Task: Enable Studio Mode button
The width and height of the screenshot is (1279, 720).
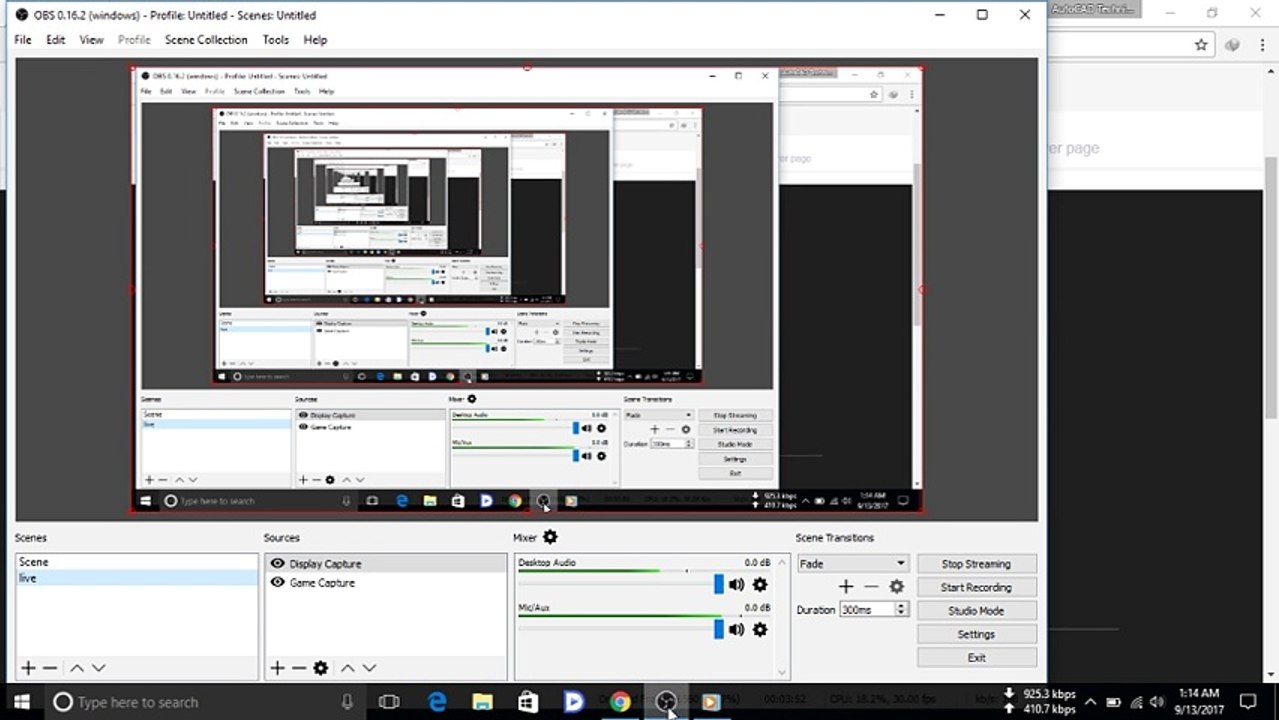Action: tap(976, 611)
